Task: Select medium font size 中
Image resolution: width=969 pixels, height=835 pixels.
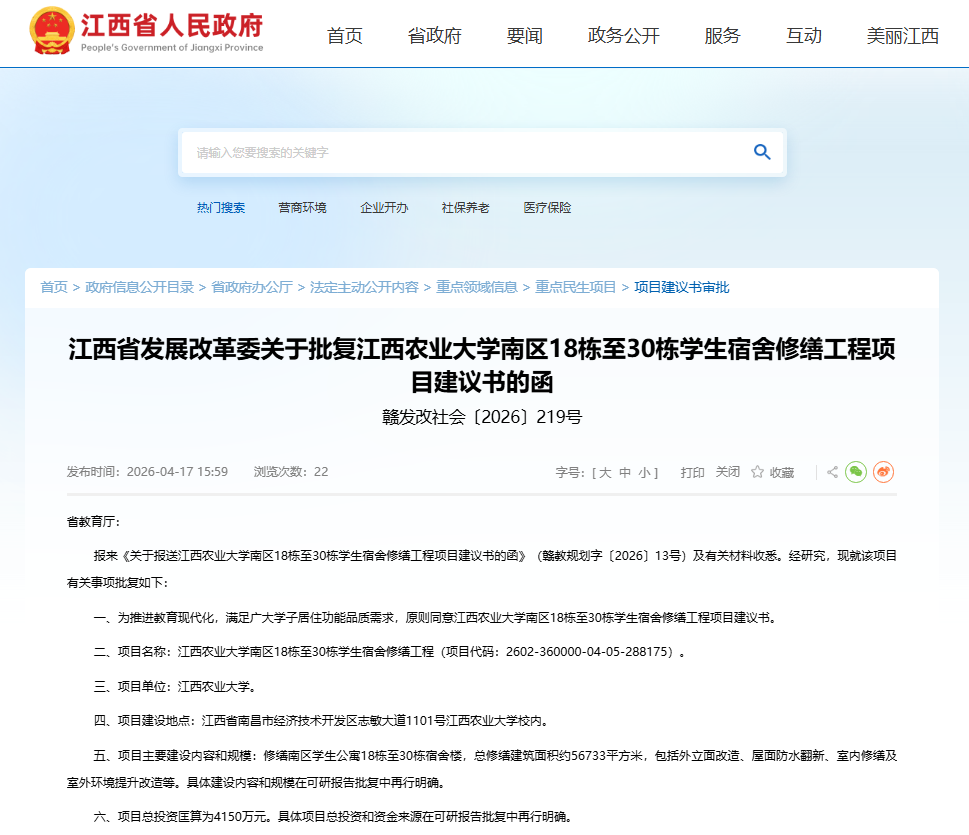Action: click(x=624, y=472)
